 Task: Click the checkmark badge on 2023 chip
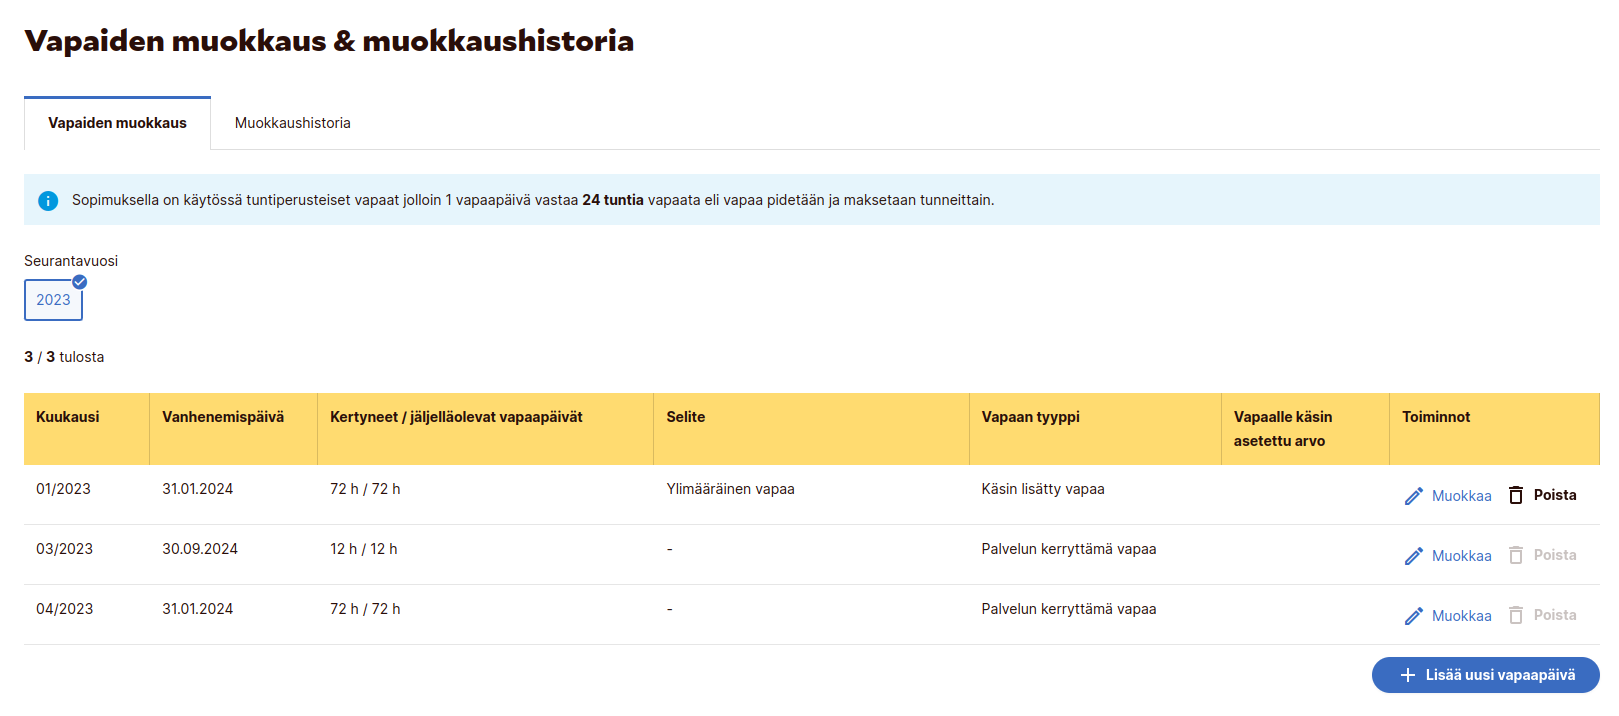(80, 282)
